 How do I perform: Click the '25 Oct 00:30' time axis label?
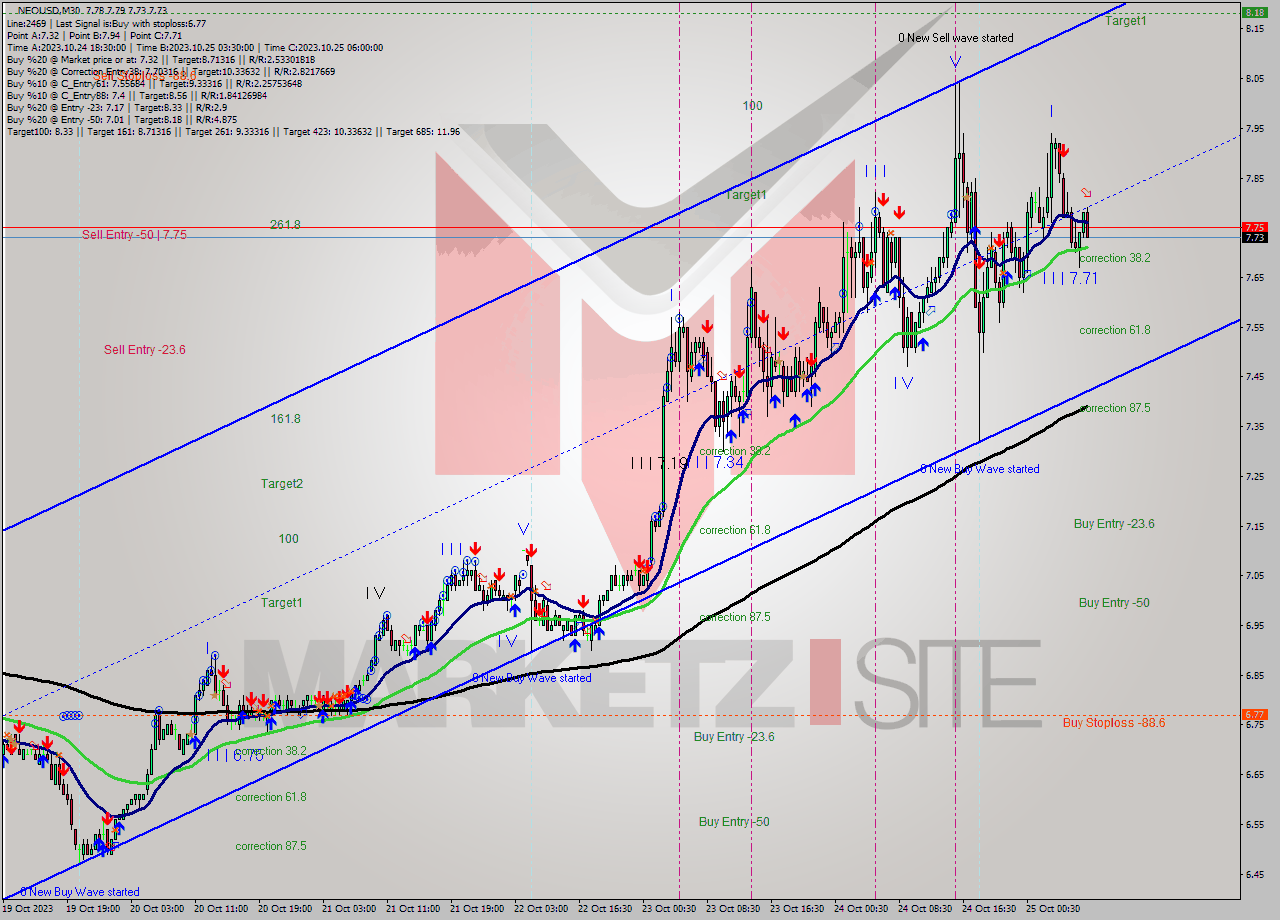pyautogui.click(x=1054, y=909)
